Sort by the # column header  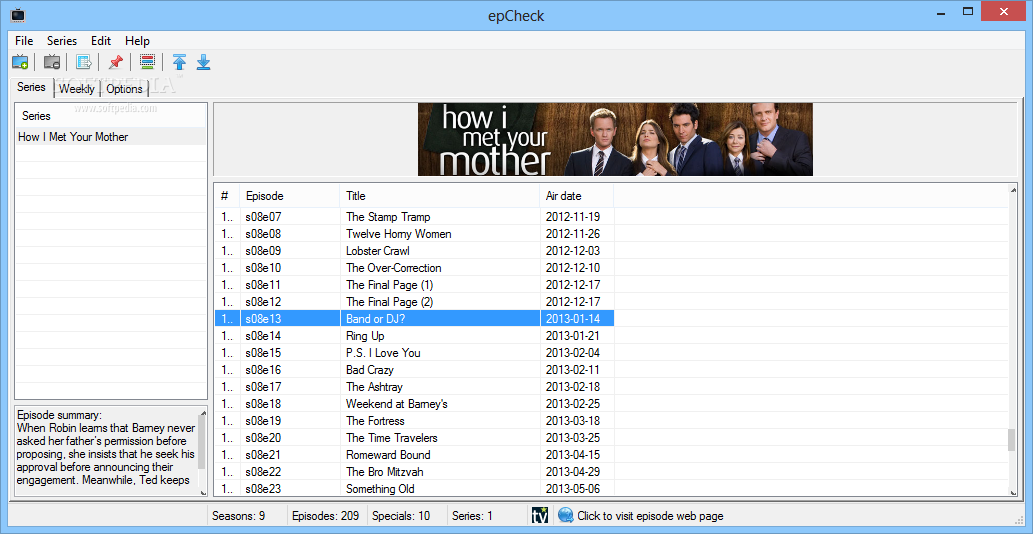point(227,196)
